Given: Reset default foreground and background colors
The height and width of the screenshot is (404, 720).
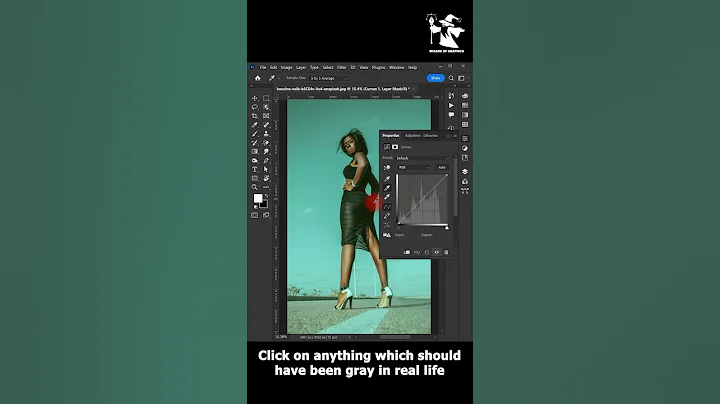Looking at the screenshot, I should tap(255, 207).
